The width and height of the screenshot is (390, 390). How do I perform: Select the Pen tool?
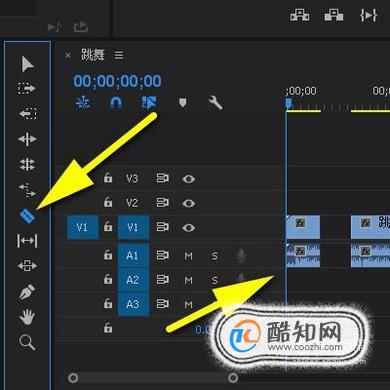point(27,292)
